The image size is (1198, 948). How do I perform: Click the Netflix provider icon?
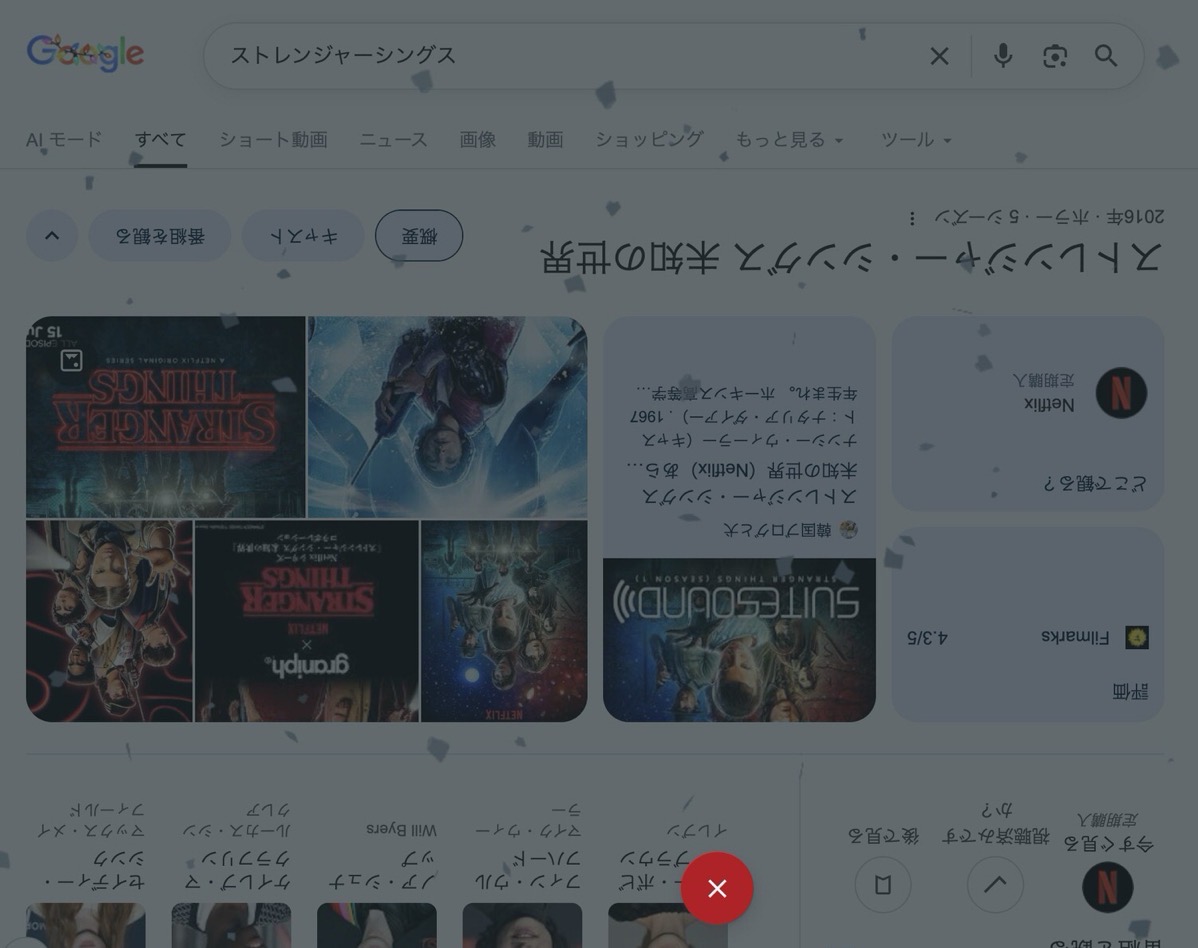1121,393
